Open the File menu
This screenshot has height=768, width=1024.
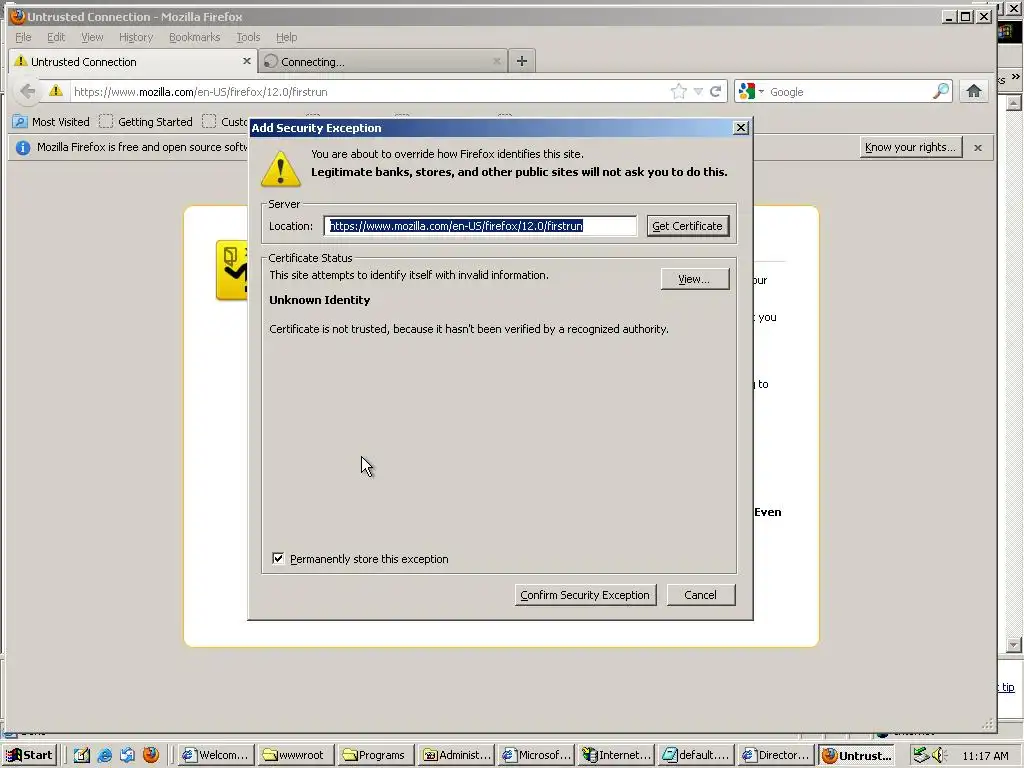coord(23,37)
